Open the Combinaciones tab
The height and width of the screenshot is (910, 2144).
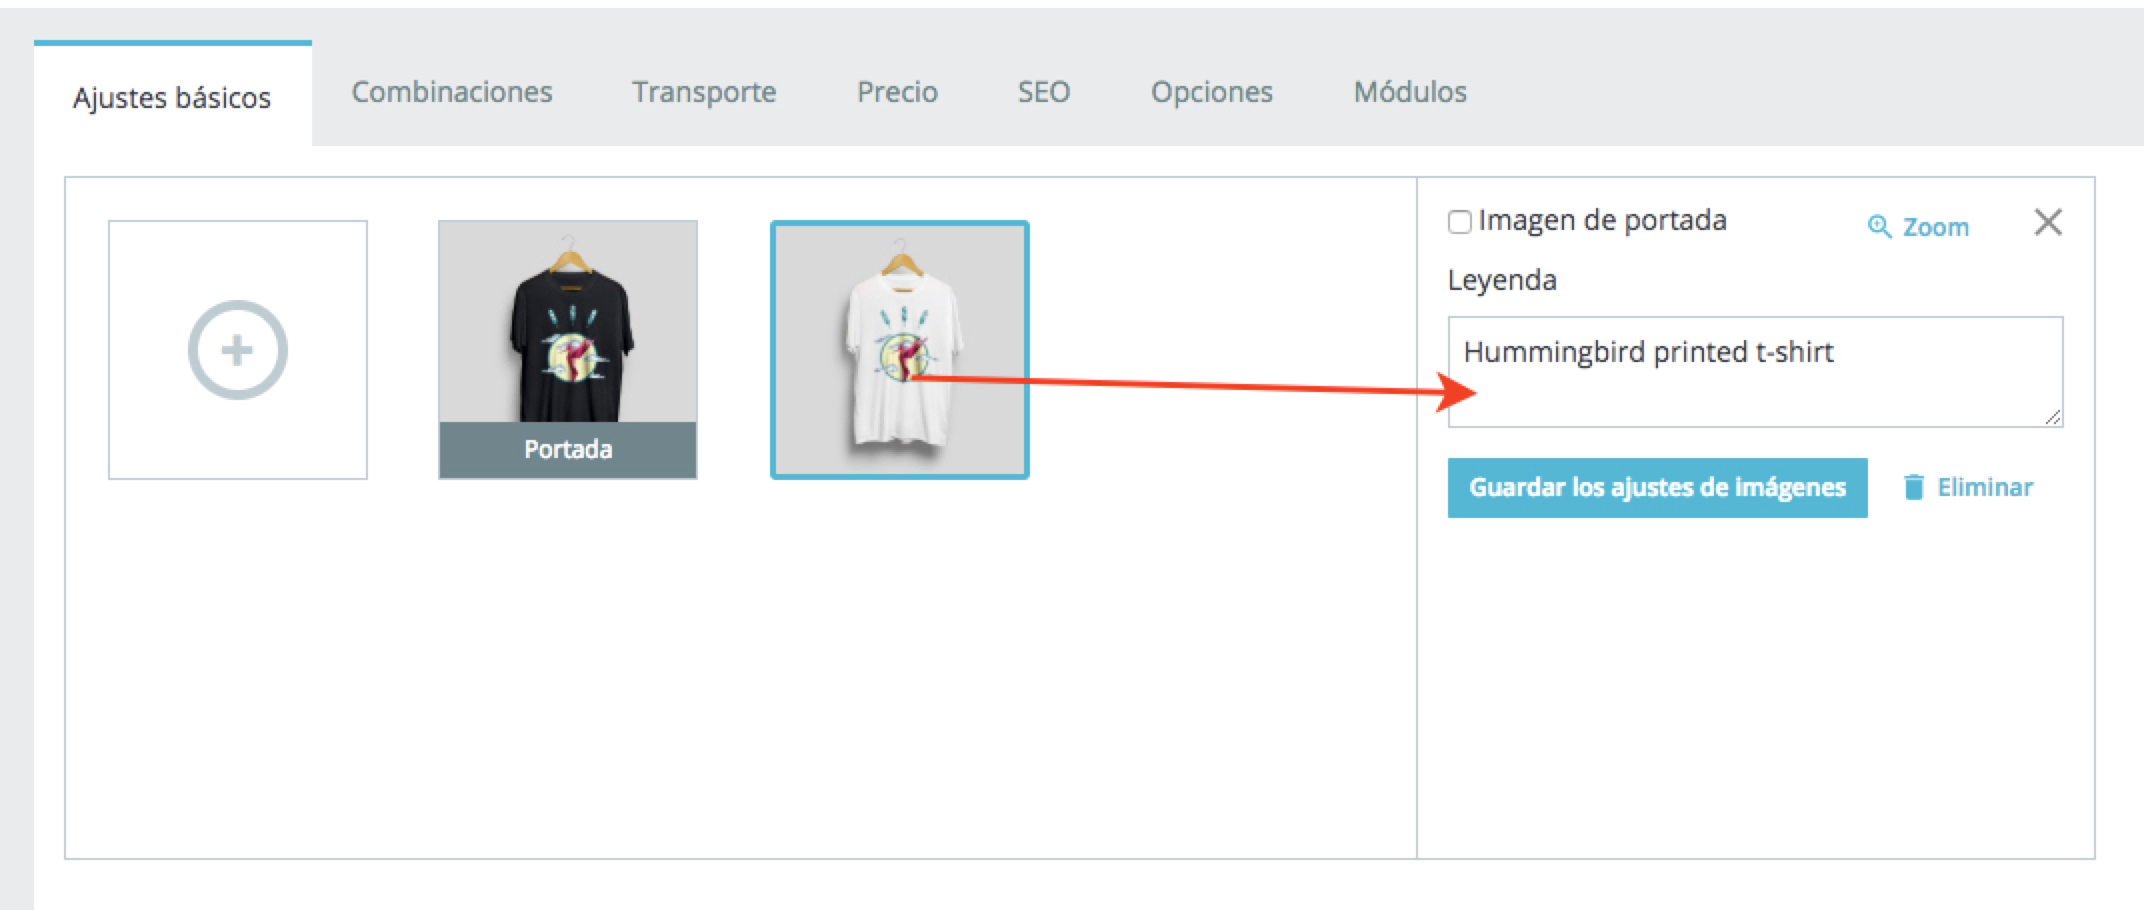coord(452,92)
